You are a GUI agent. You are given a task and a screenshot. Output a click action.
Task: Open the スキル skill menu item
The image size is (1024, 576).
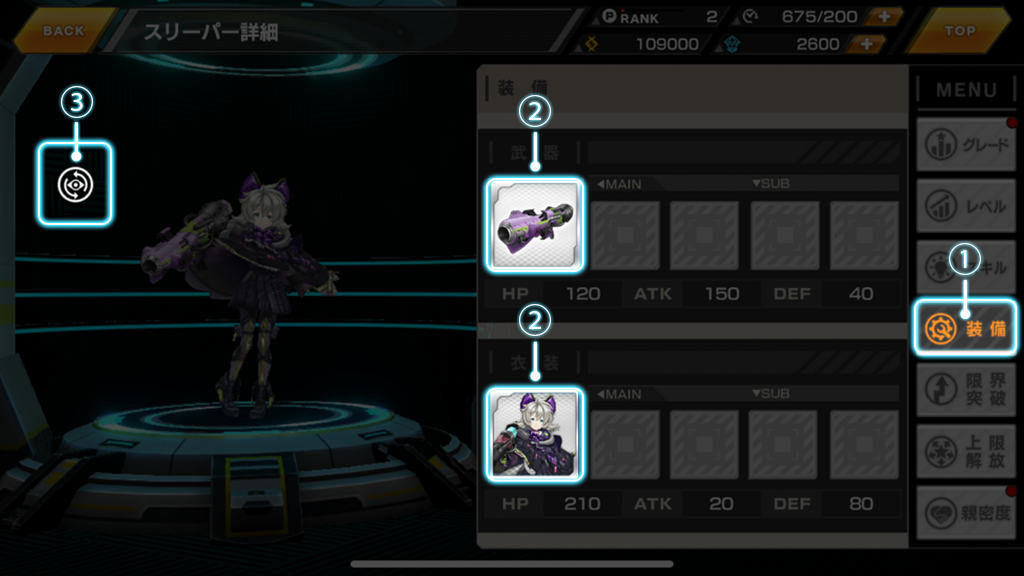[x=965, y=267]
